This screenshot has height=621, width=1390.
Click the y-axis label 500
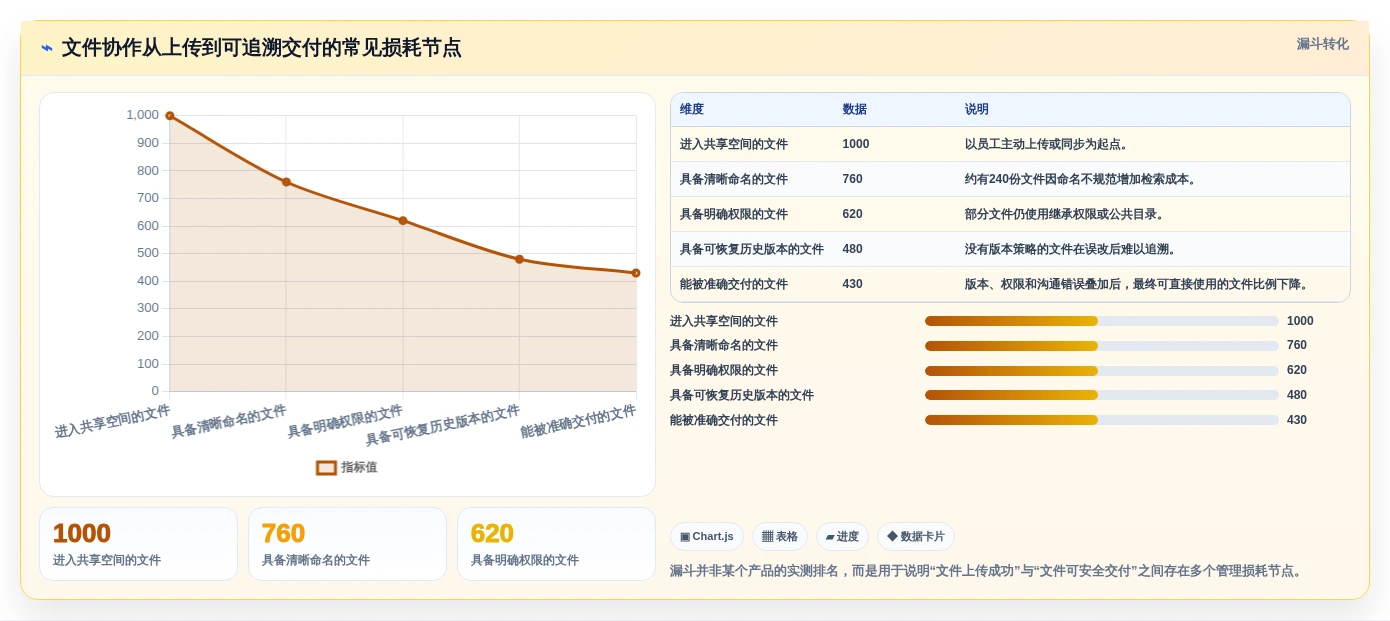pos(148,253)
